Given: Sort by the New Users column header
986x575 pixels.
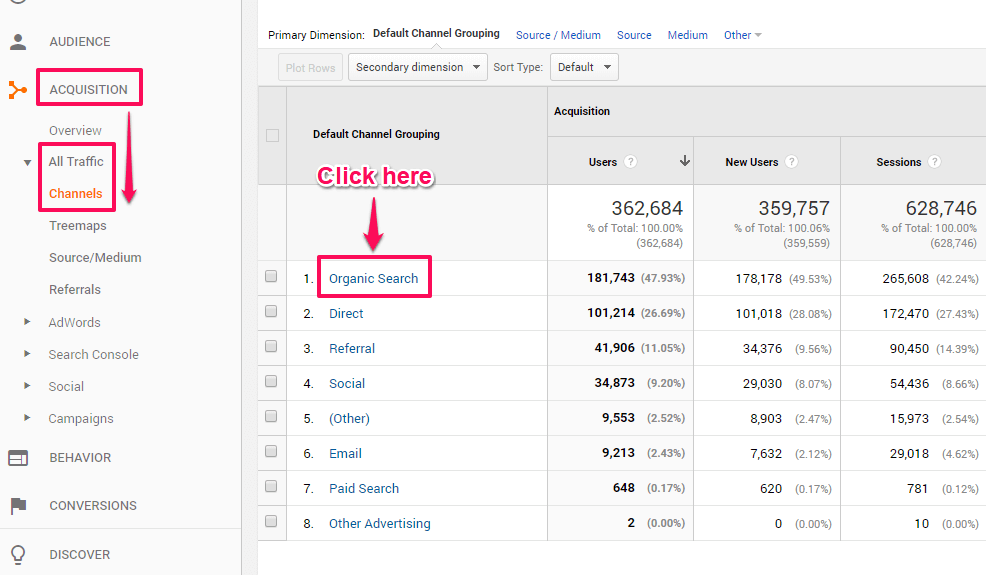Looking at the screenshot, I should click(751, 162).
